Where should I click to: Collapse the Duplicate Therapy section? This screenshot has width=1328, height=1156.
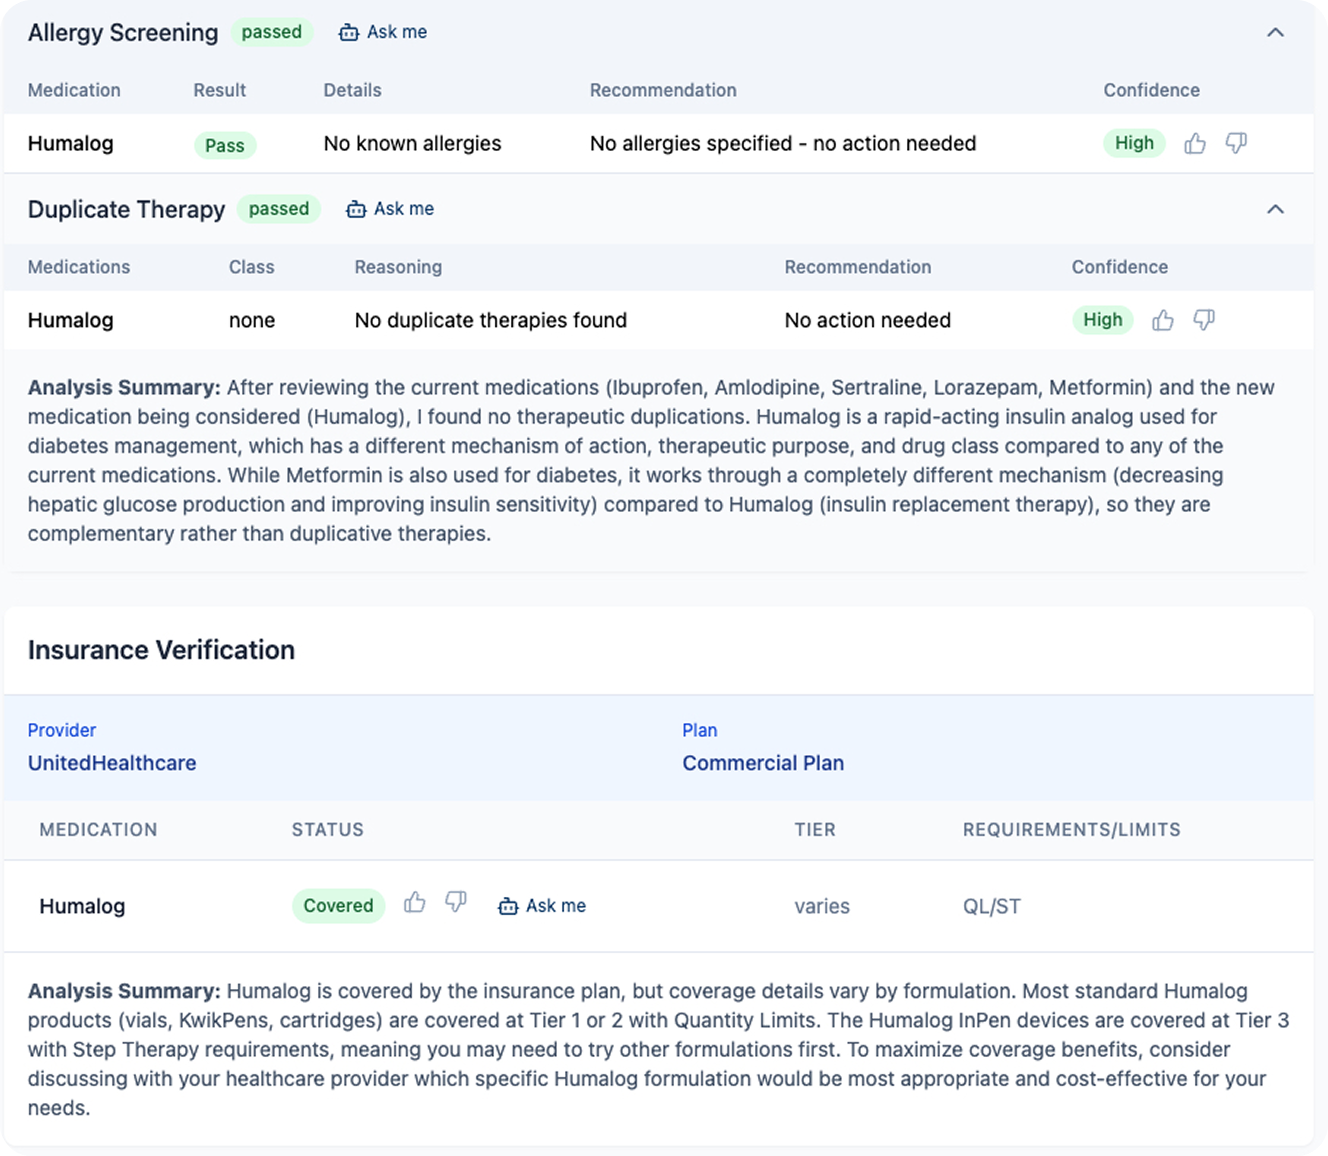(1275, 209)
